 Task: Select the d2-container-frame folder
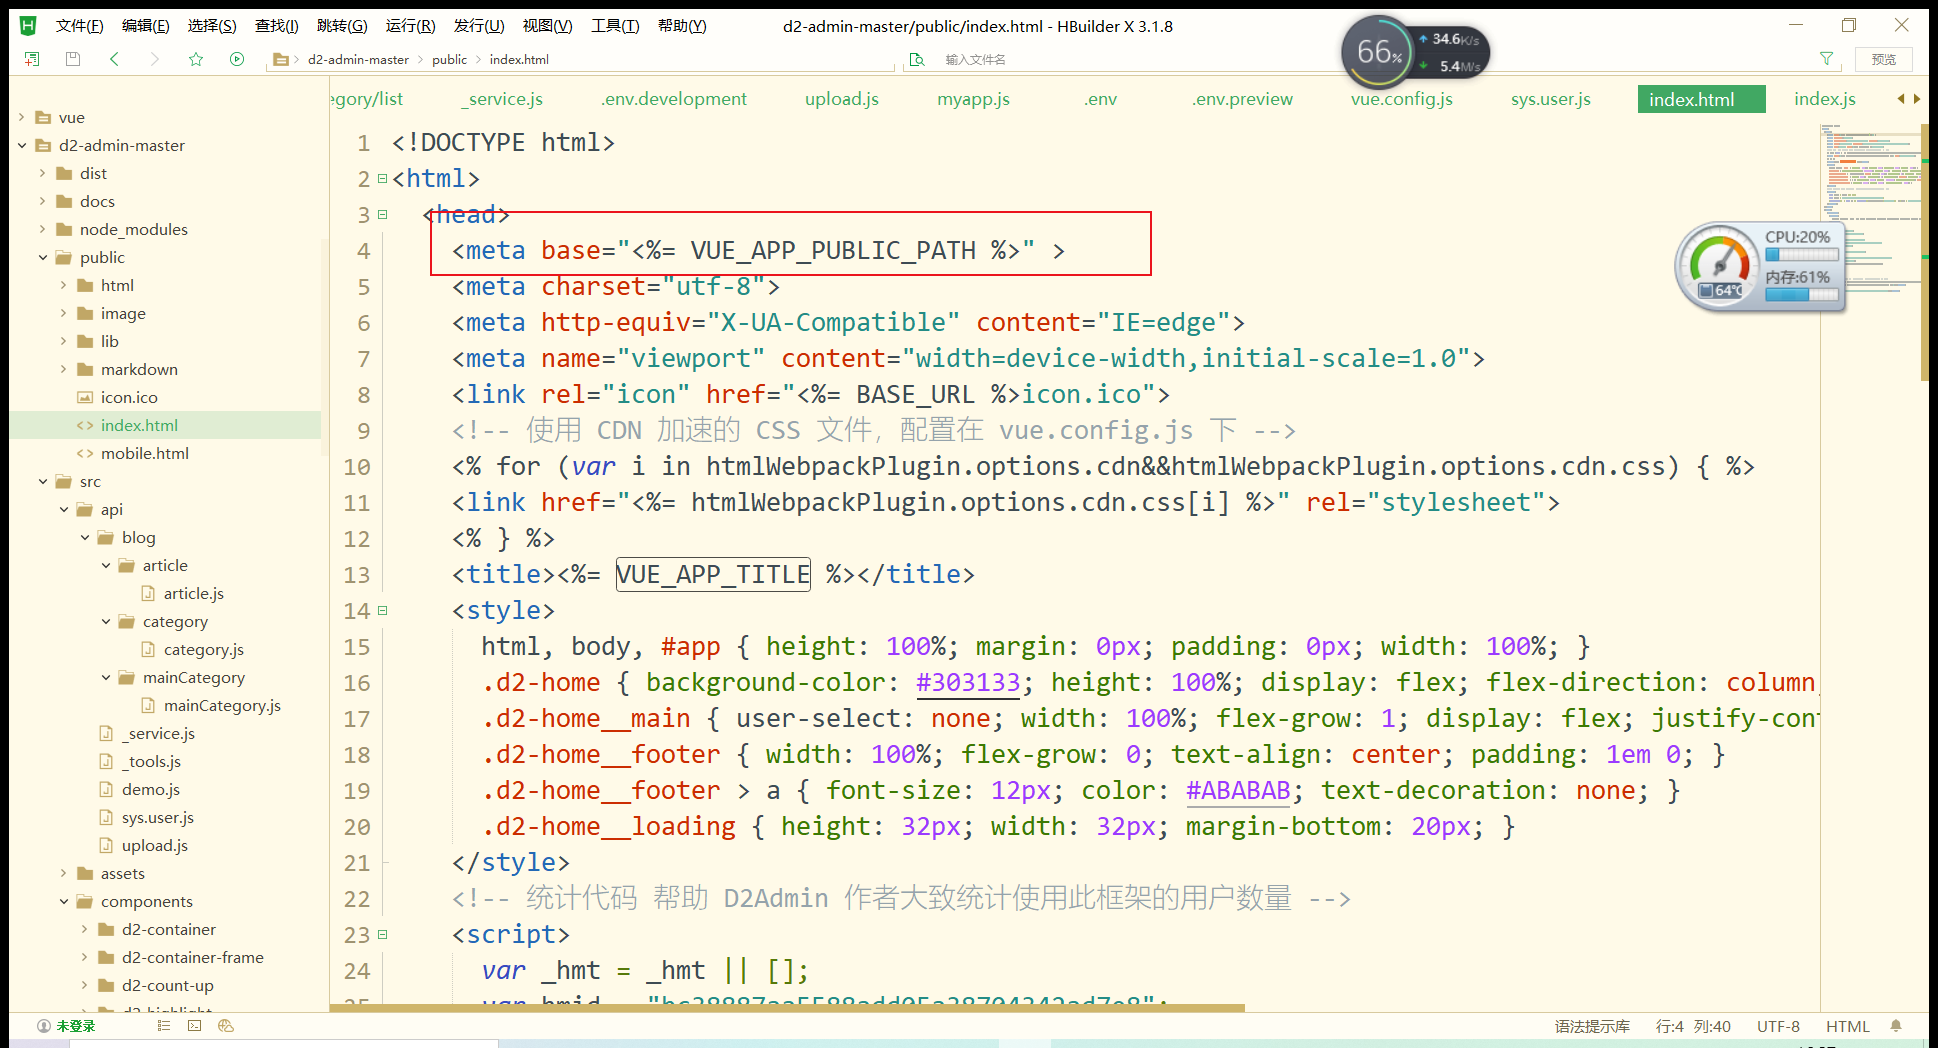click(193, 957)
